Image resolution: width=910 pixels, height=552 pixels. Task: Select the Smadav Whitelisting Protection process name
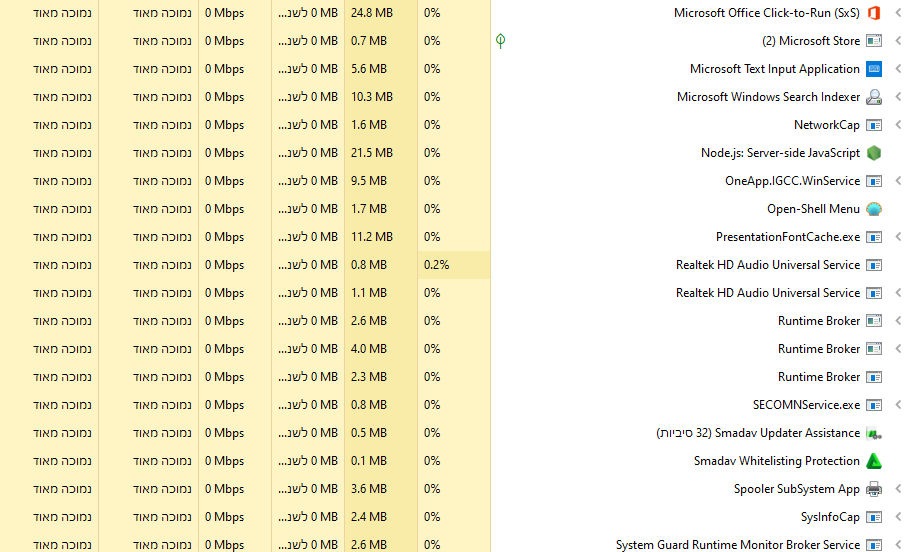pyautogui.click(x=777, y=461)
